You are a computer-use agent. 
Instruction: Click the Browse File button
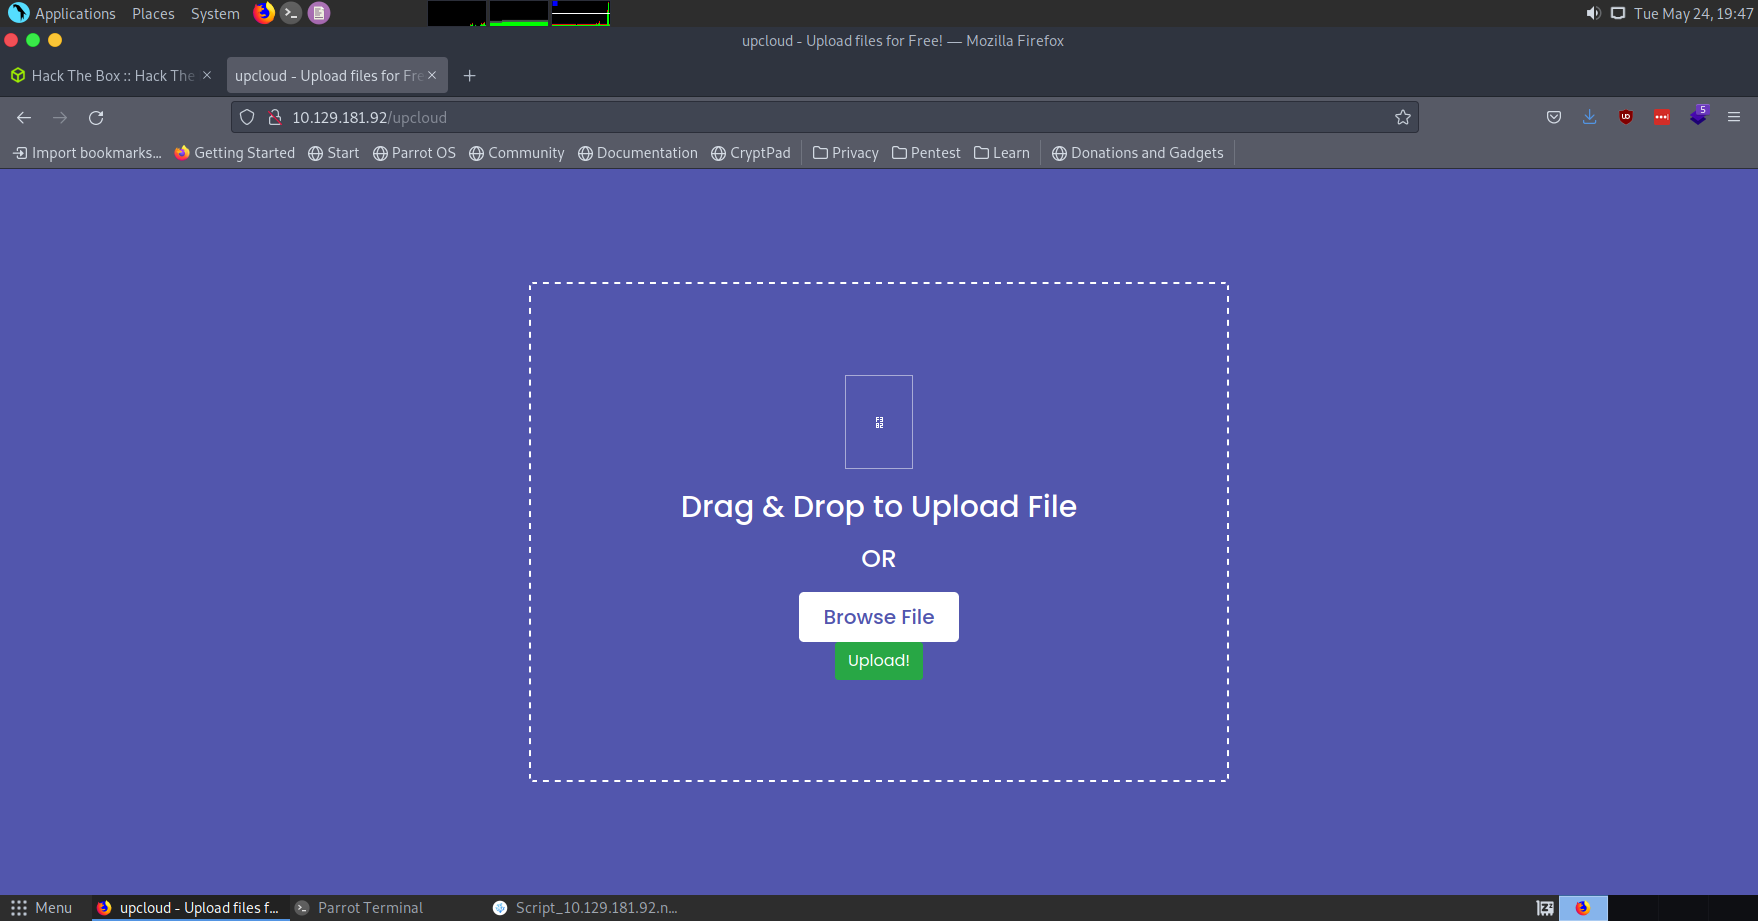pos(879,617)
